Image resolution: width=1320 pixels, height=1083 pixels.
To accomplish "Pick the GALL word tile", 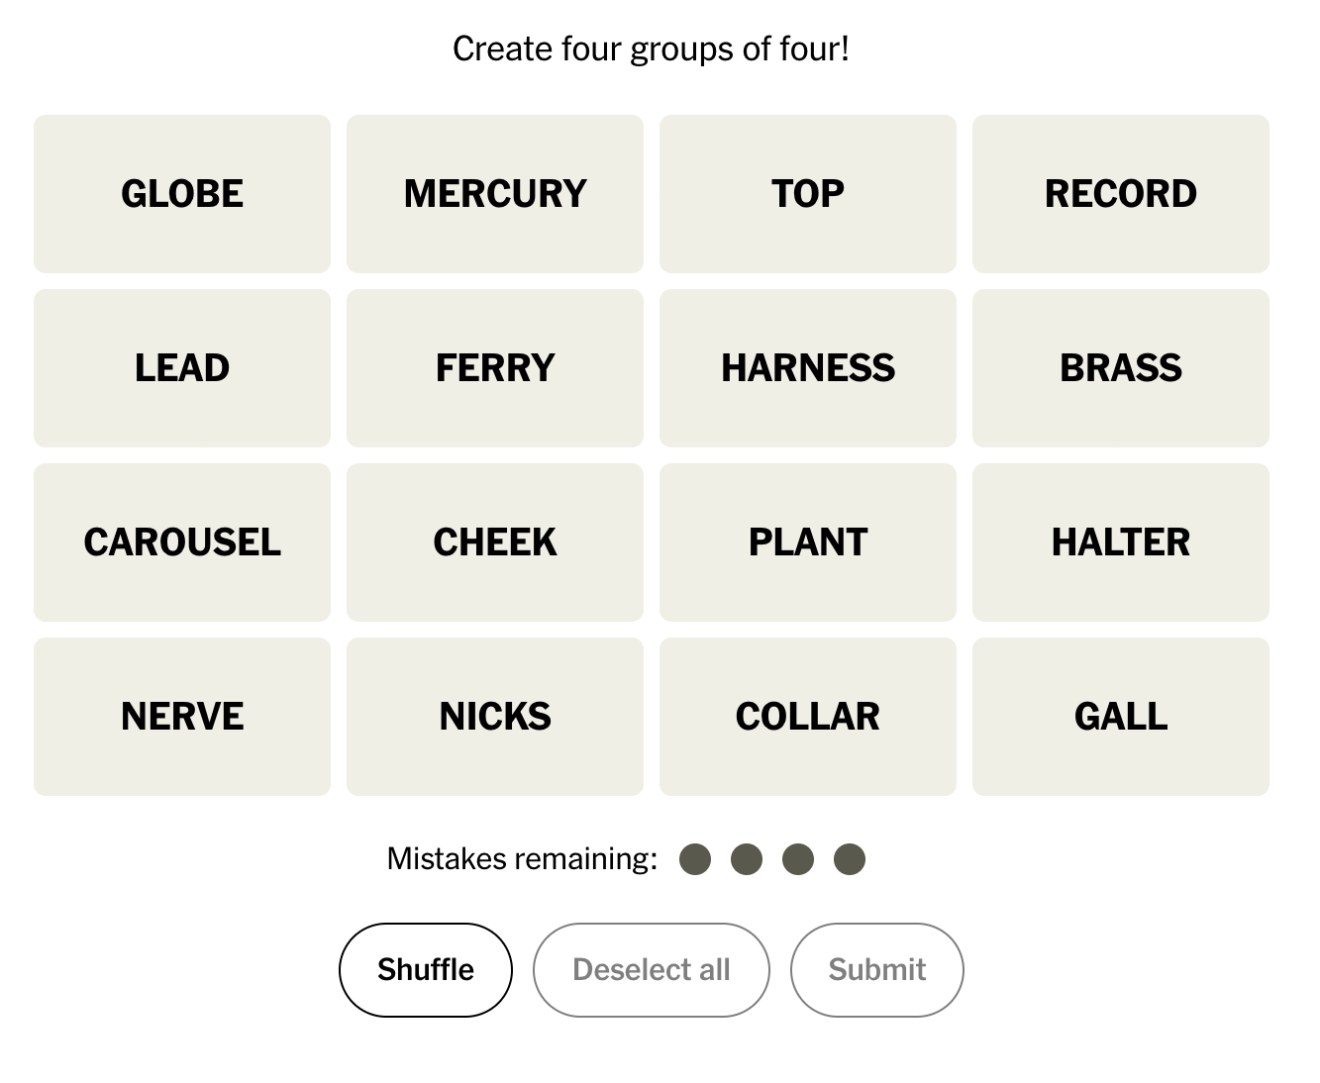I will click(1120, 716).
